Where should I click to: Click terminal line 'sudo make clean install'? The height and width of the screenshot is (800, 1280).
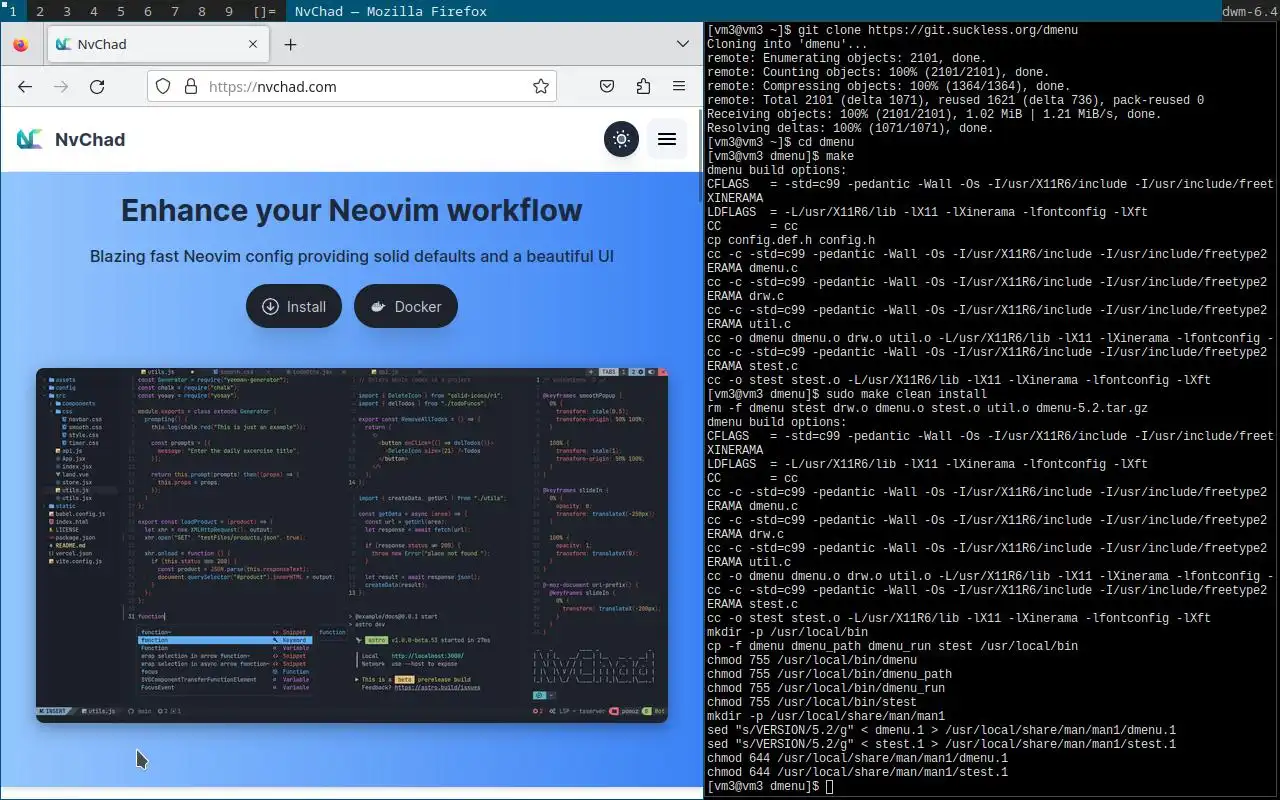[x=906, y=394]
